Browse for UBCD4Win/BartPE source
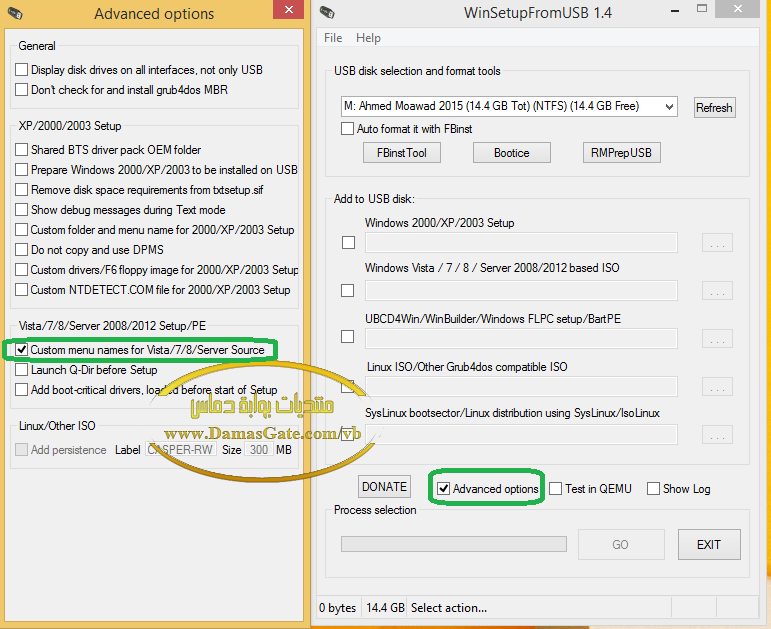 pyautogui.click(x=717, y=339)
